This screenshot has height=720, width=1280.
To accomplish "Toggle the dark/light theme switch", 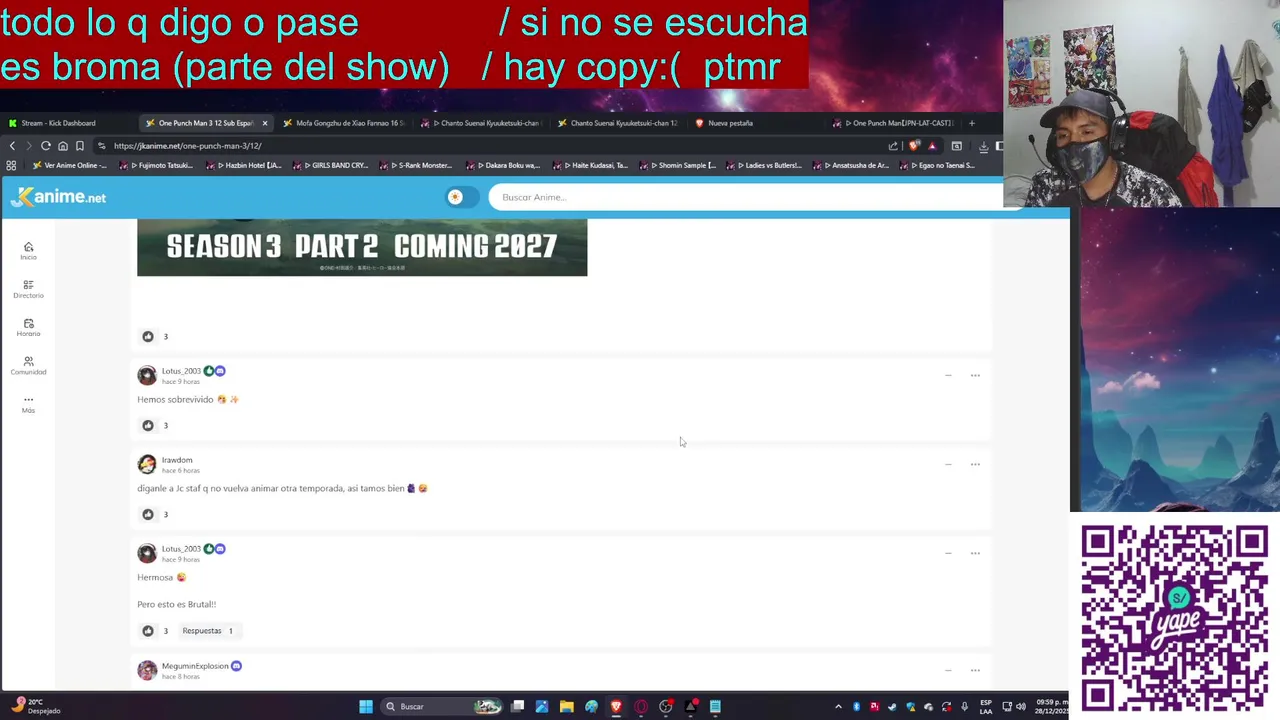I will pos(460,197).
